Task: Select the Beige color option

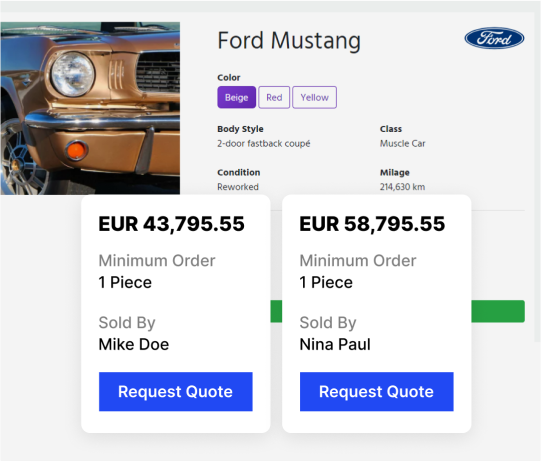Action: 237,97
